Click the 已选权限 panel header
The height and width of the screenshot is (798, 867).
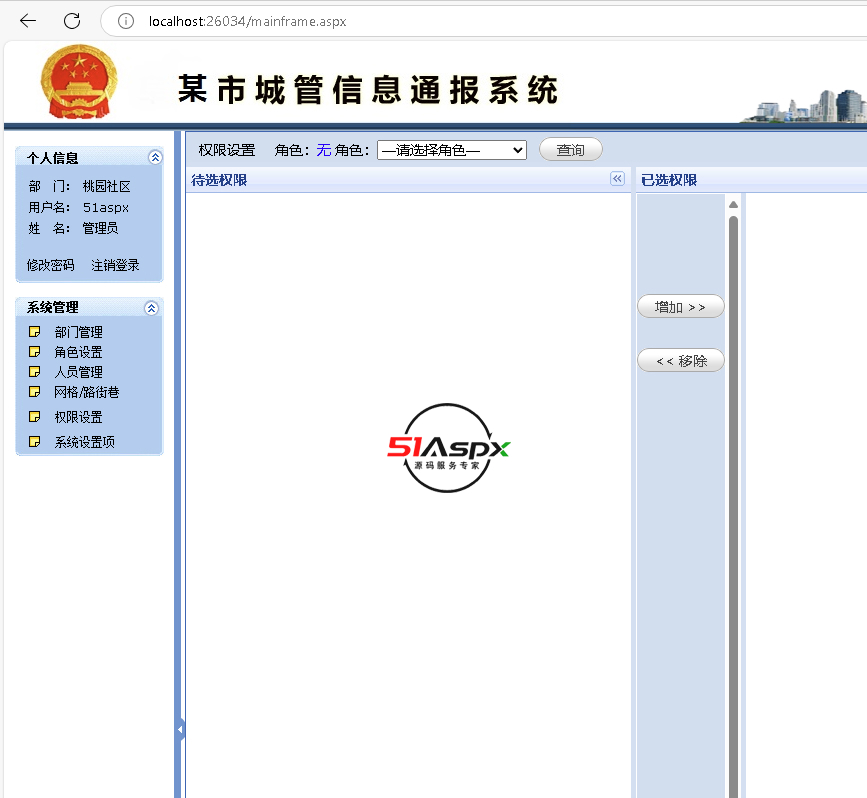pyautogui.click(x=751, y=180)
